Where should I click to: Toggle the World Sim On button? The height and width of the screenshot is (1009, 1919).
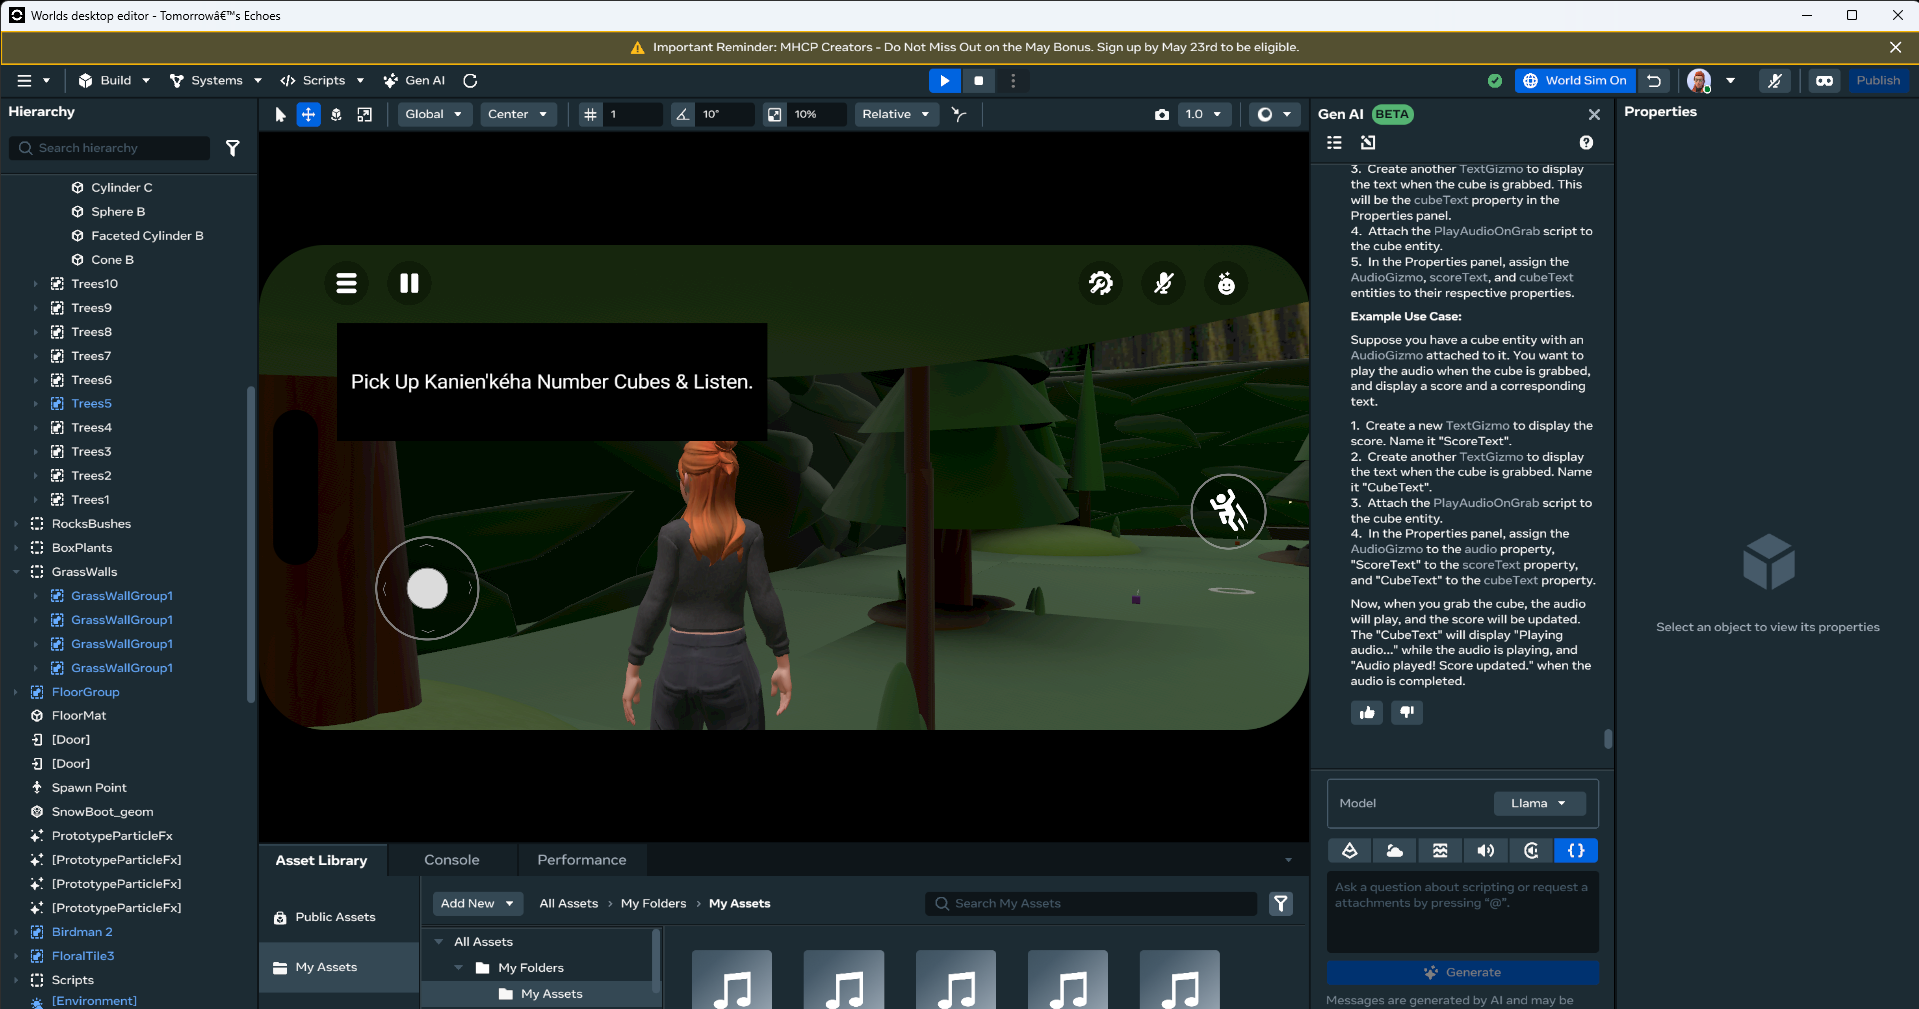(1575, 81)
